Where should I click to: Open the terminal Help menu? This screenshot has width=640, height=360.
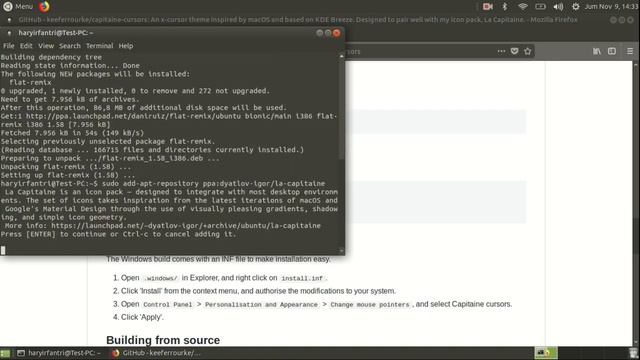(x=126, y=46)
